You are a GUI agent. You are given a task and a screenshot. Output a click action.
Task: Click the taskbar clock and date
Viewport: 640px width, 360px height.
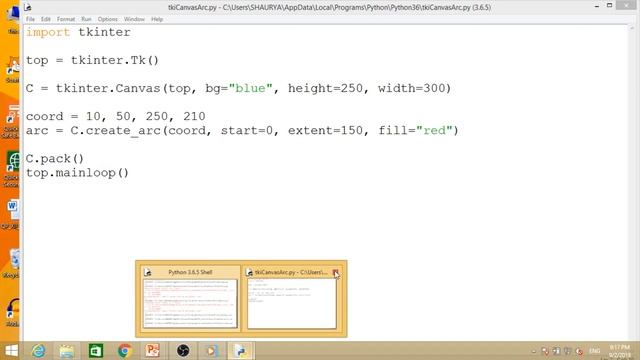click(620, 351)
